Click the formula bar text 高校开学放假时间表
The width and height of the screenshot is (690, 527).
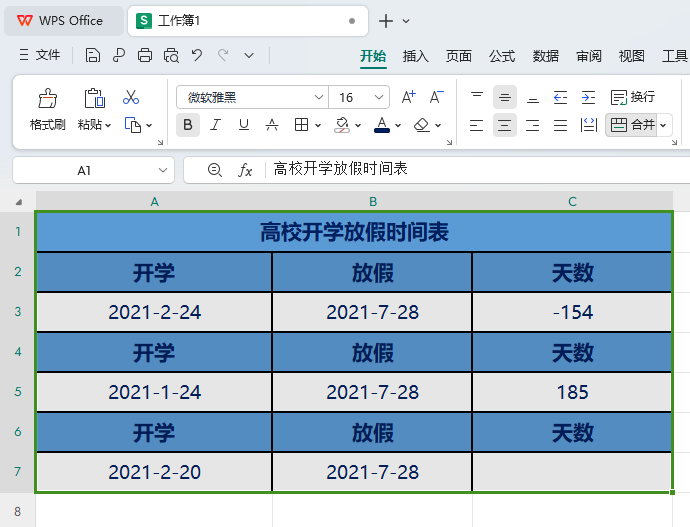341,169
